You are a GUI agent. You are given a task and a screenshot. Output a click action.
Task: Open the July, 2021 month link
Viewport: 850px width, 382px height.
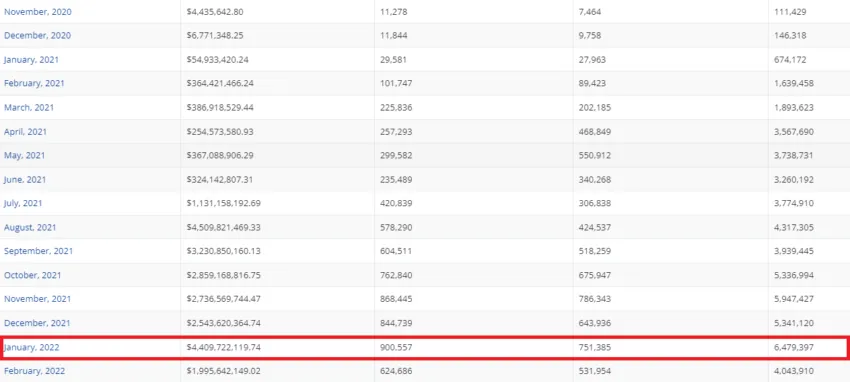23,203
